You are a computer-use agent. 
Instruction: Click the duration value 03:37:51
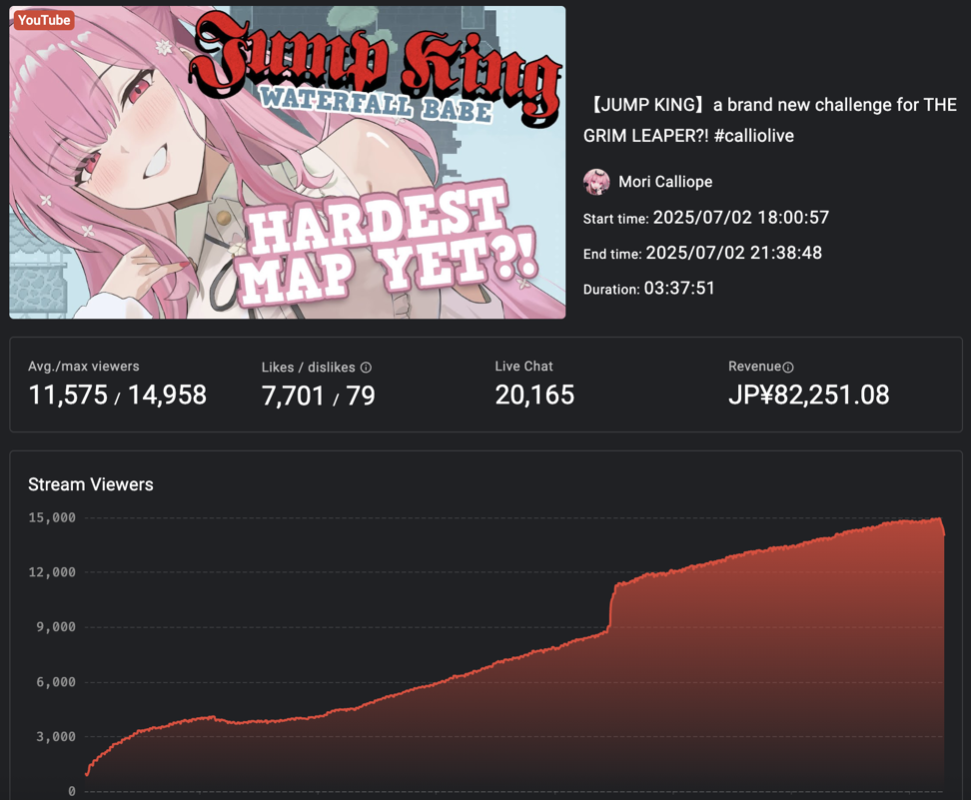coord(679,288)
